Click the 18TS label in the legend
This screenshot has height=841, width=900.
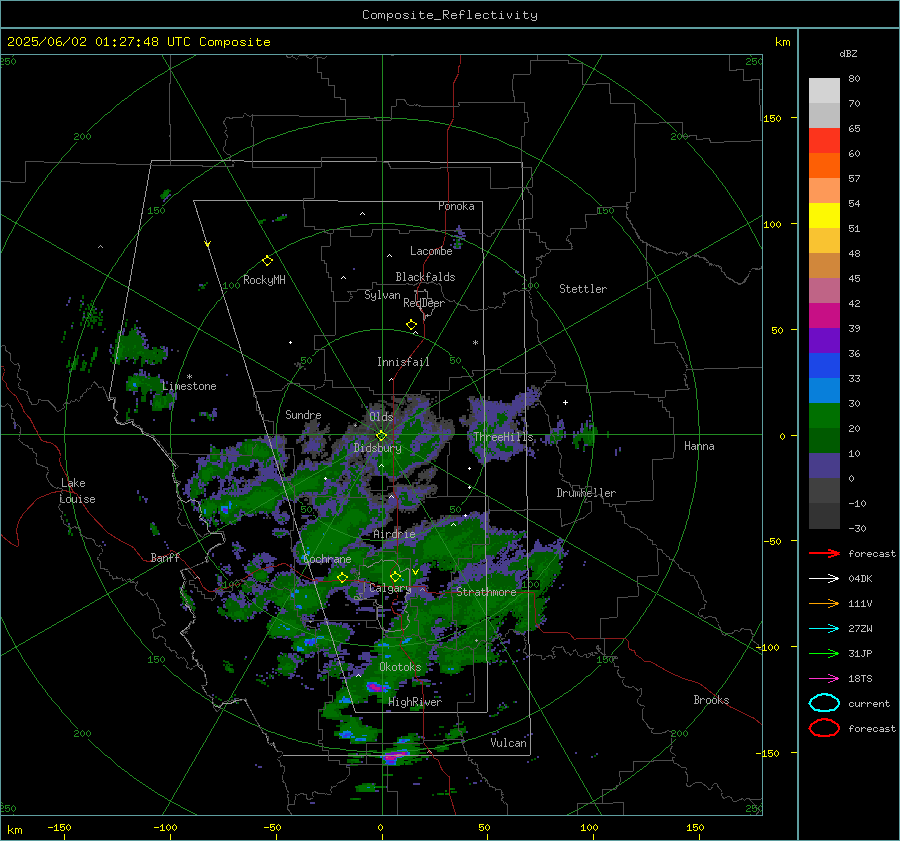pyautogui.click(x=860, y=679)
